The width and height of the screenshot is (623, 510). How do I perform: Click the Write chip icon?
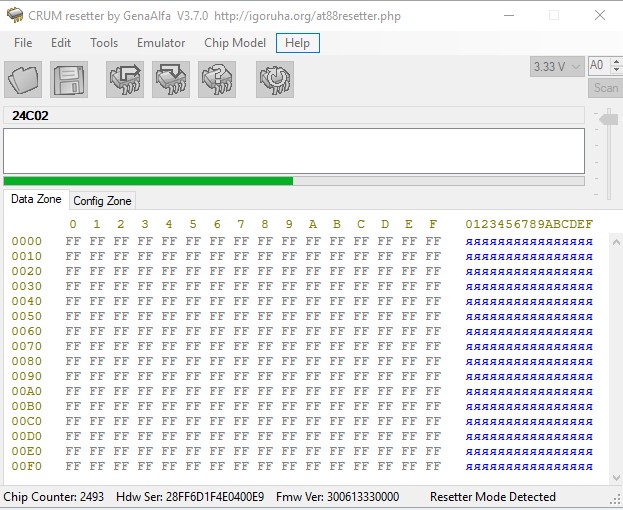[171, 79]
